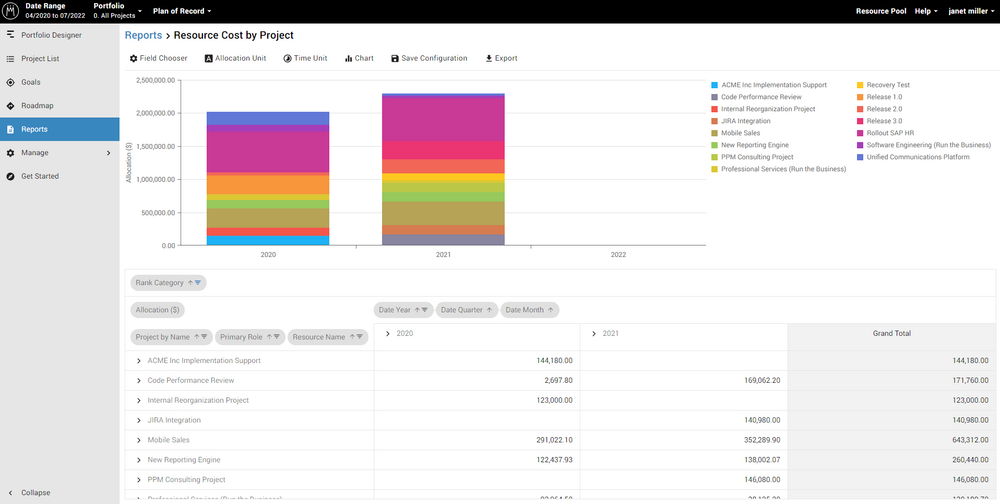
Task: Expand the ACME Inc Implementation Support row
Action: click(139, 361)
